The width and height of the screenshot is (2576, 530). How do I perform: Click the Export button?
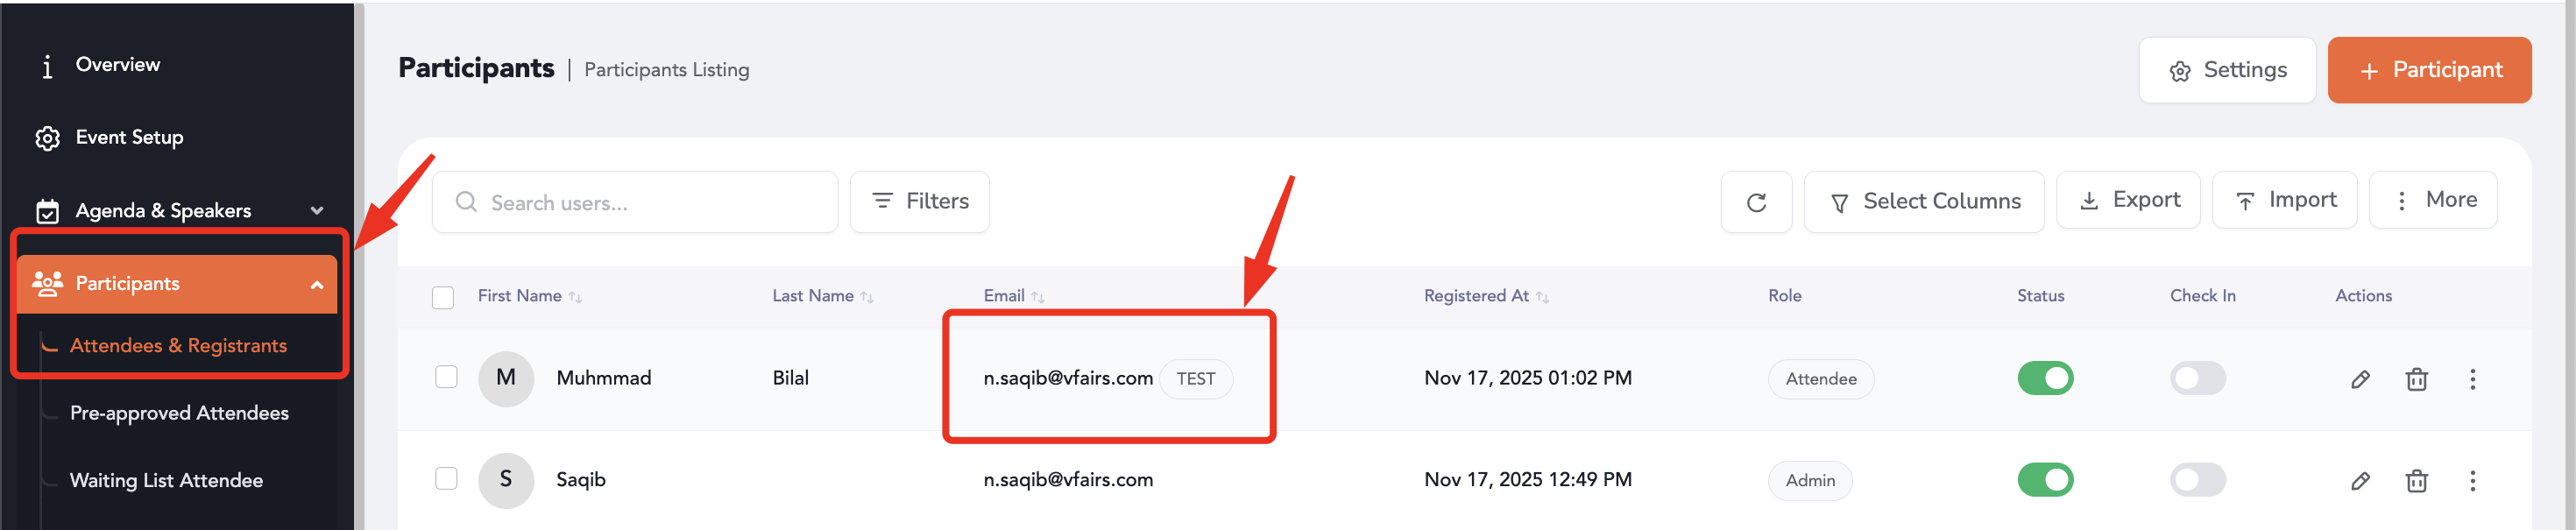tap(2127, 201)
